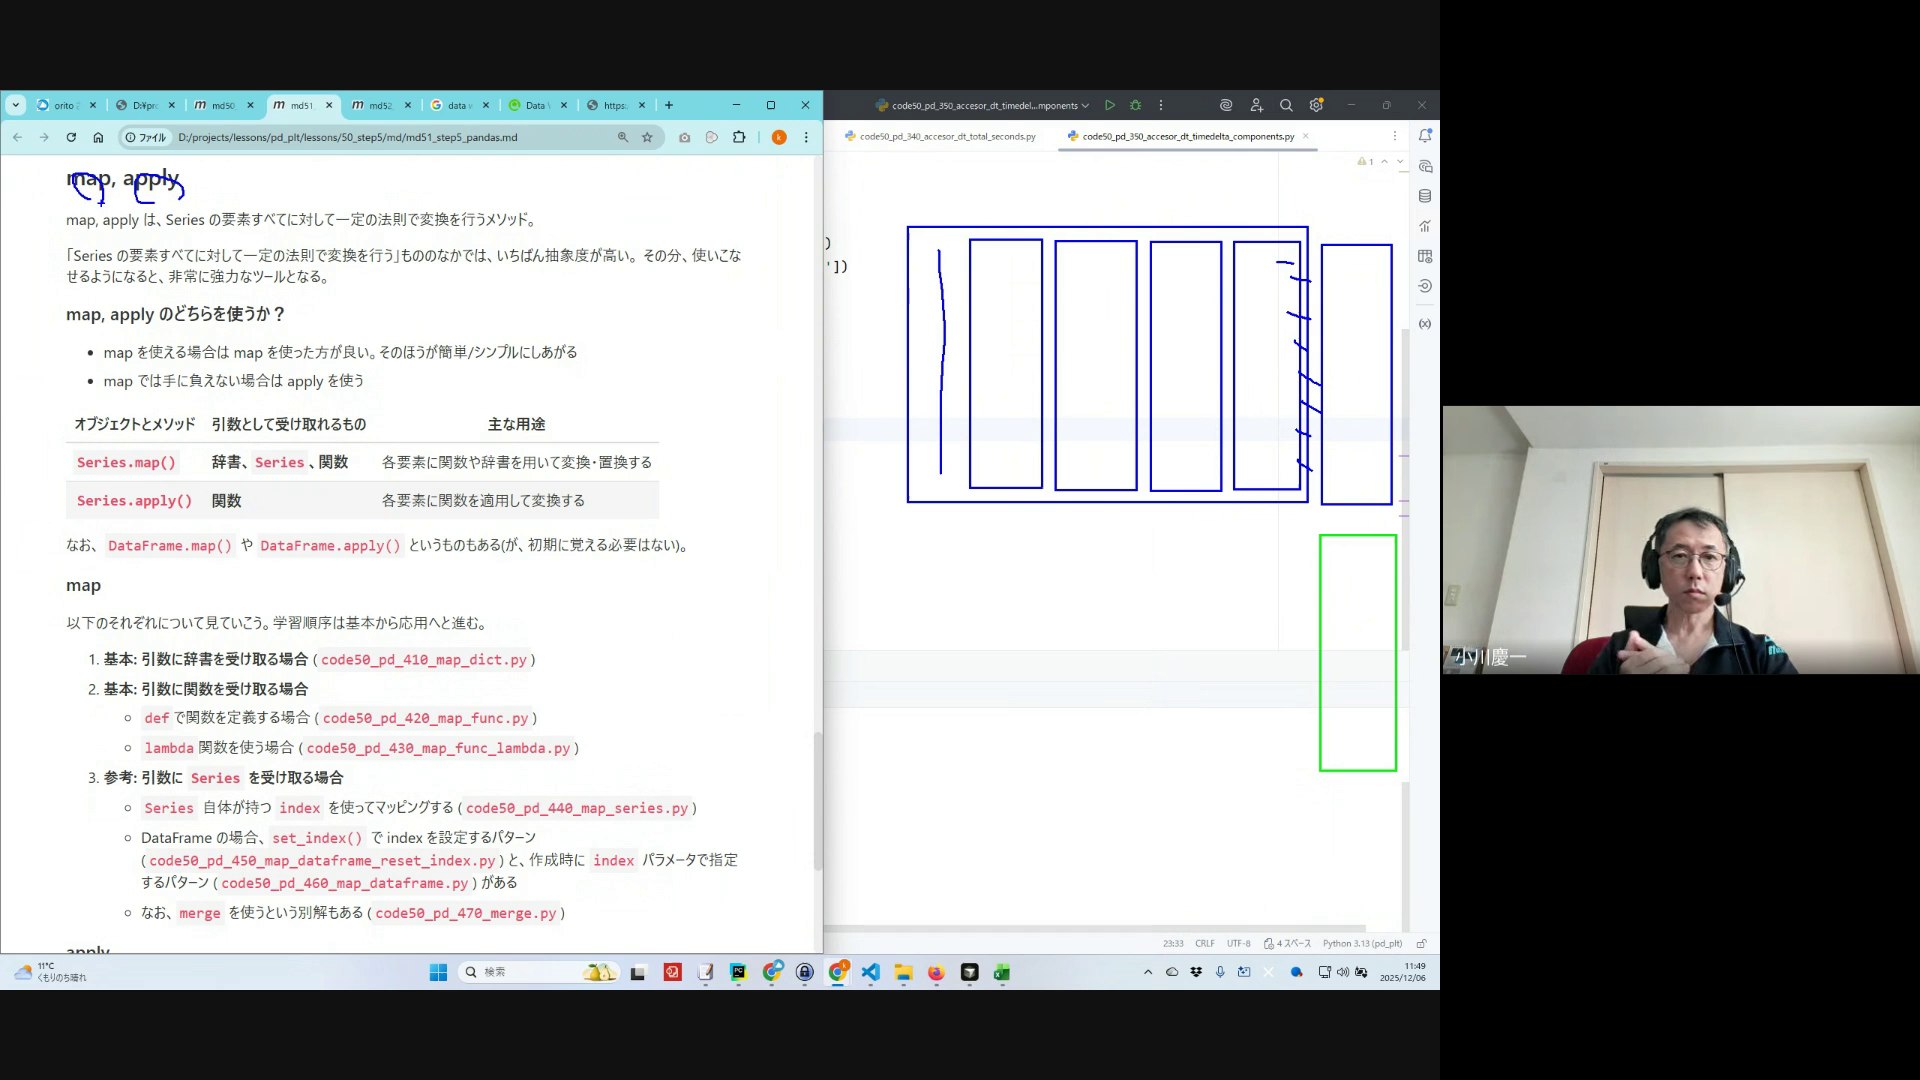Run the script with the green play button
1920x1080 pixels.
[1110, 105]
